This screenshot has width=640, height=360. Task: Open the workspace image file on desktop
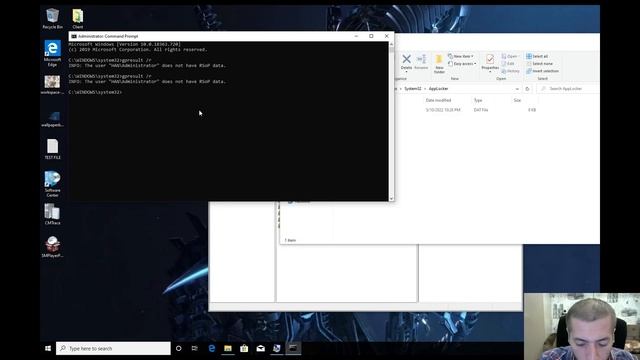[52, 85]
